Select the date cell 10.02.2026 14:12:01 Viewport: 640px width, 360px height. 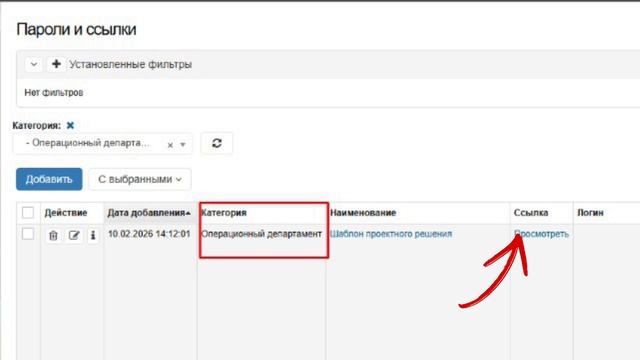[149, 234]
